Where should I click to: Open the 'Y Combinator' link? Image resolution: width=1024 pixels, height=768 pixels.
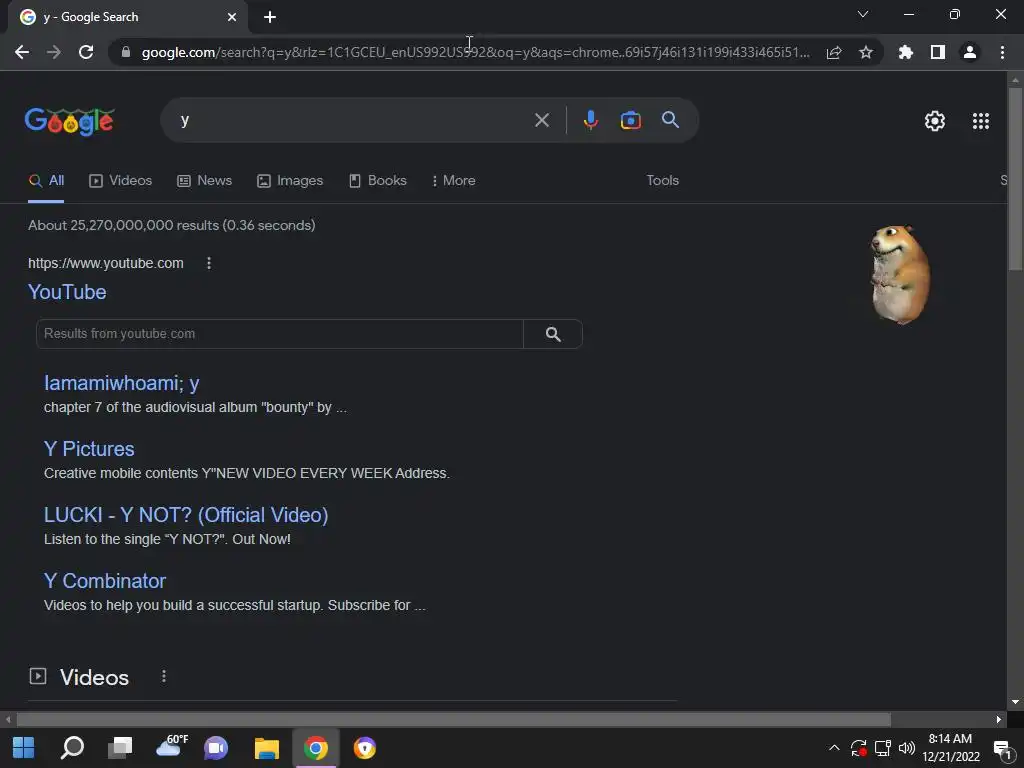click(x=104, y=581)
